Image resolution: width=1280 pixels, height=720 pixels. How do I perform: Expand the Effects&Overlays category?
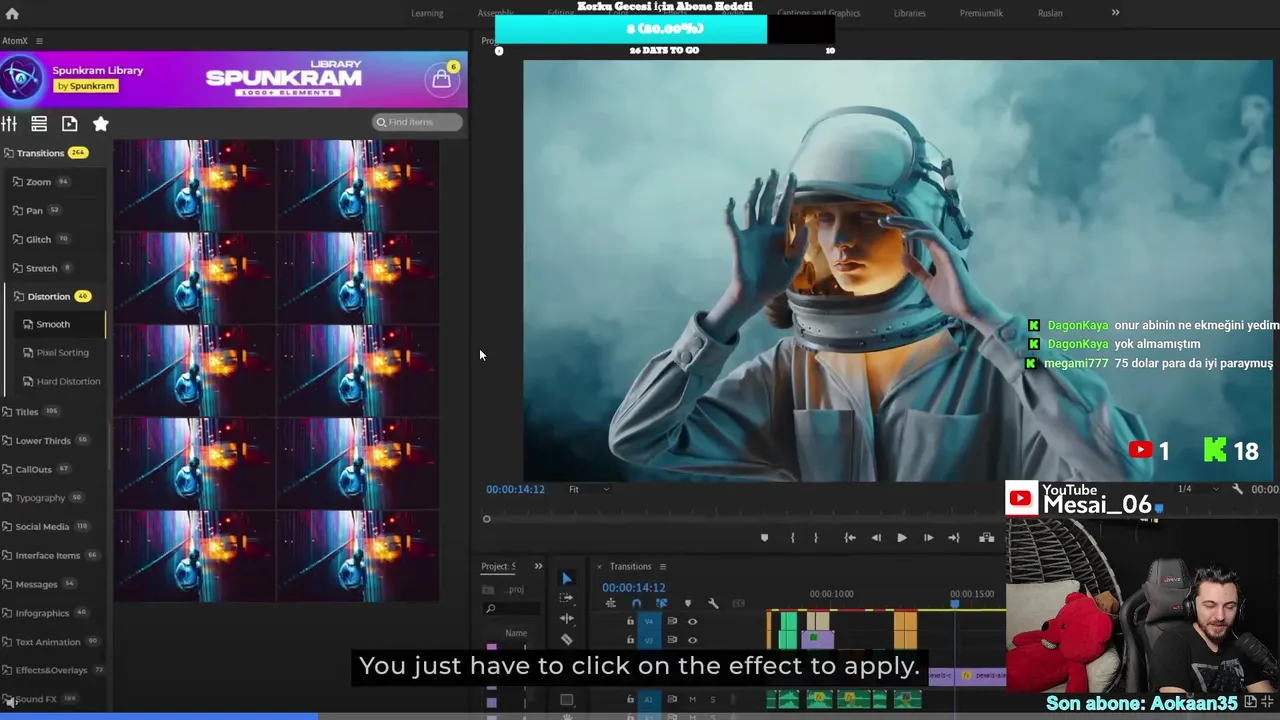click(x=54, y=671)
